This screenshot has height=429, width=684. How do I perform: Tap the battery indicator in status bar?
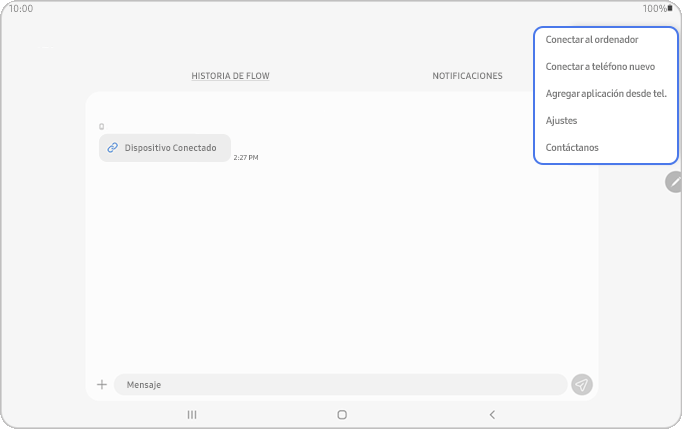[669, 8]
